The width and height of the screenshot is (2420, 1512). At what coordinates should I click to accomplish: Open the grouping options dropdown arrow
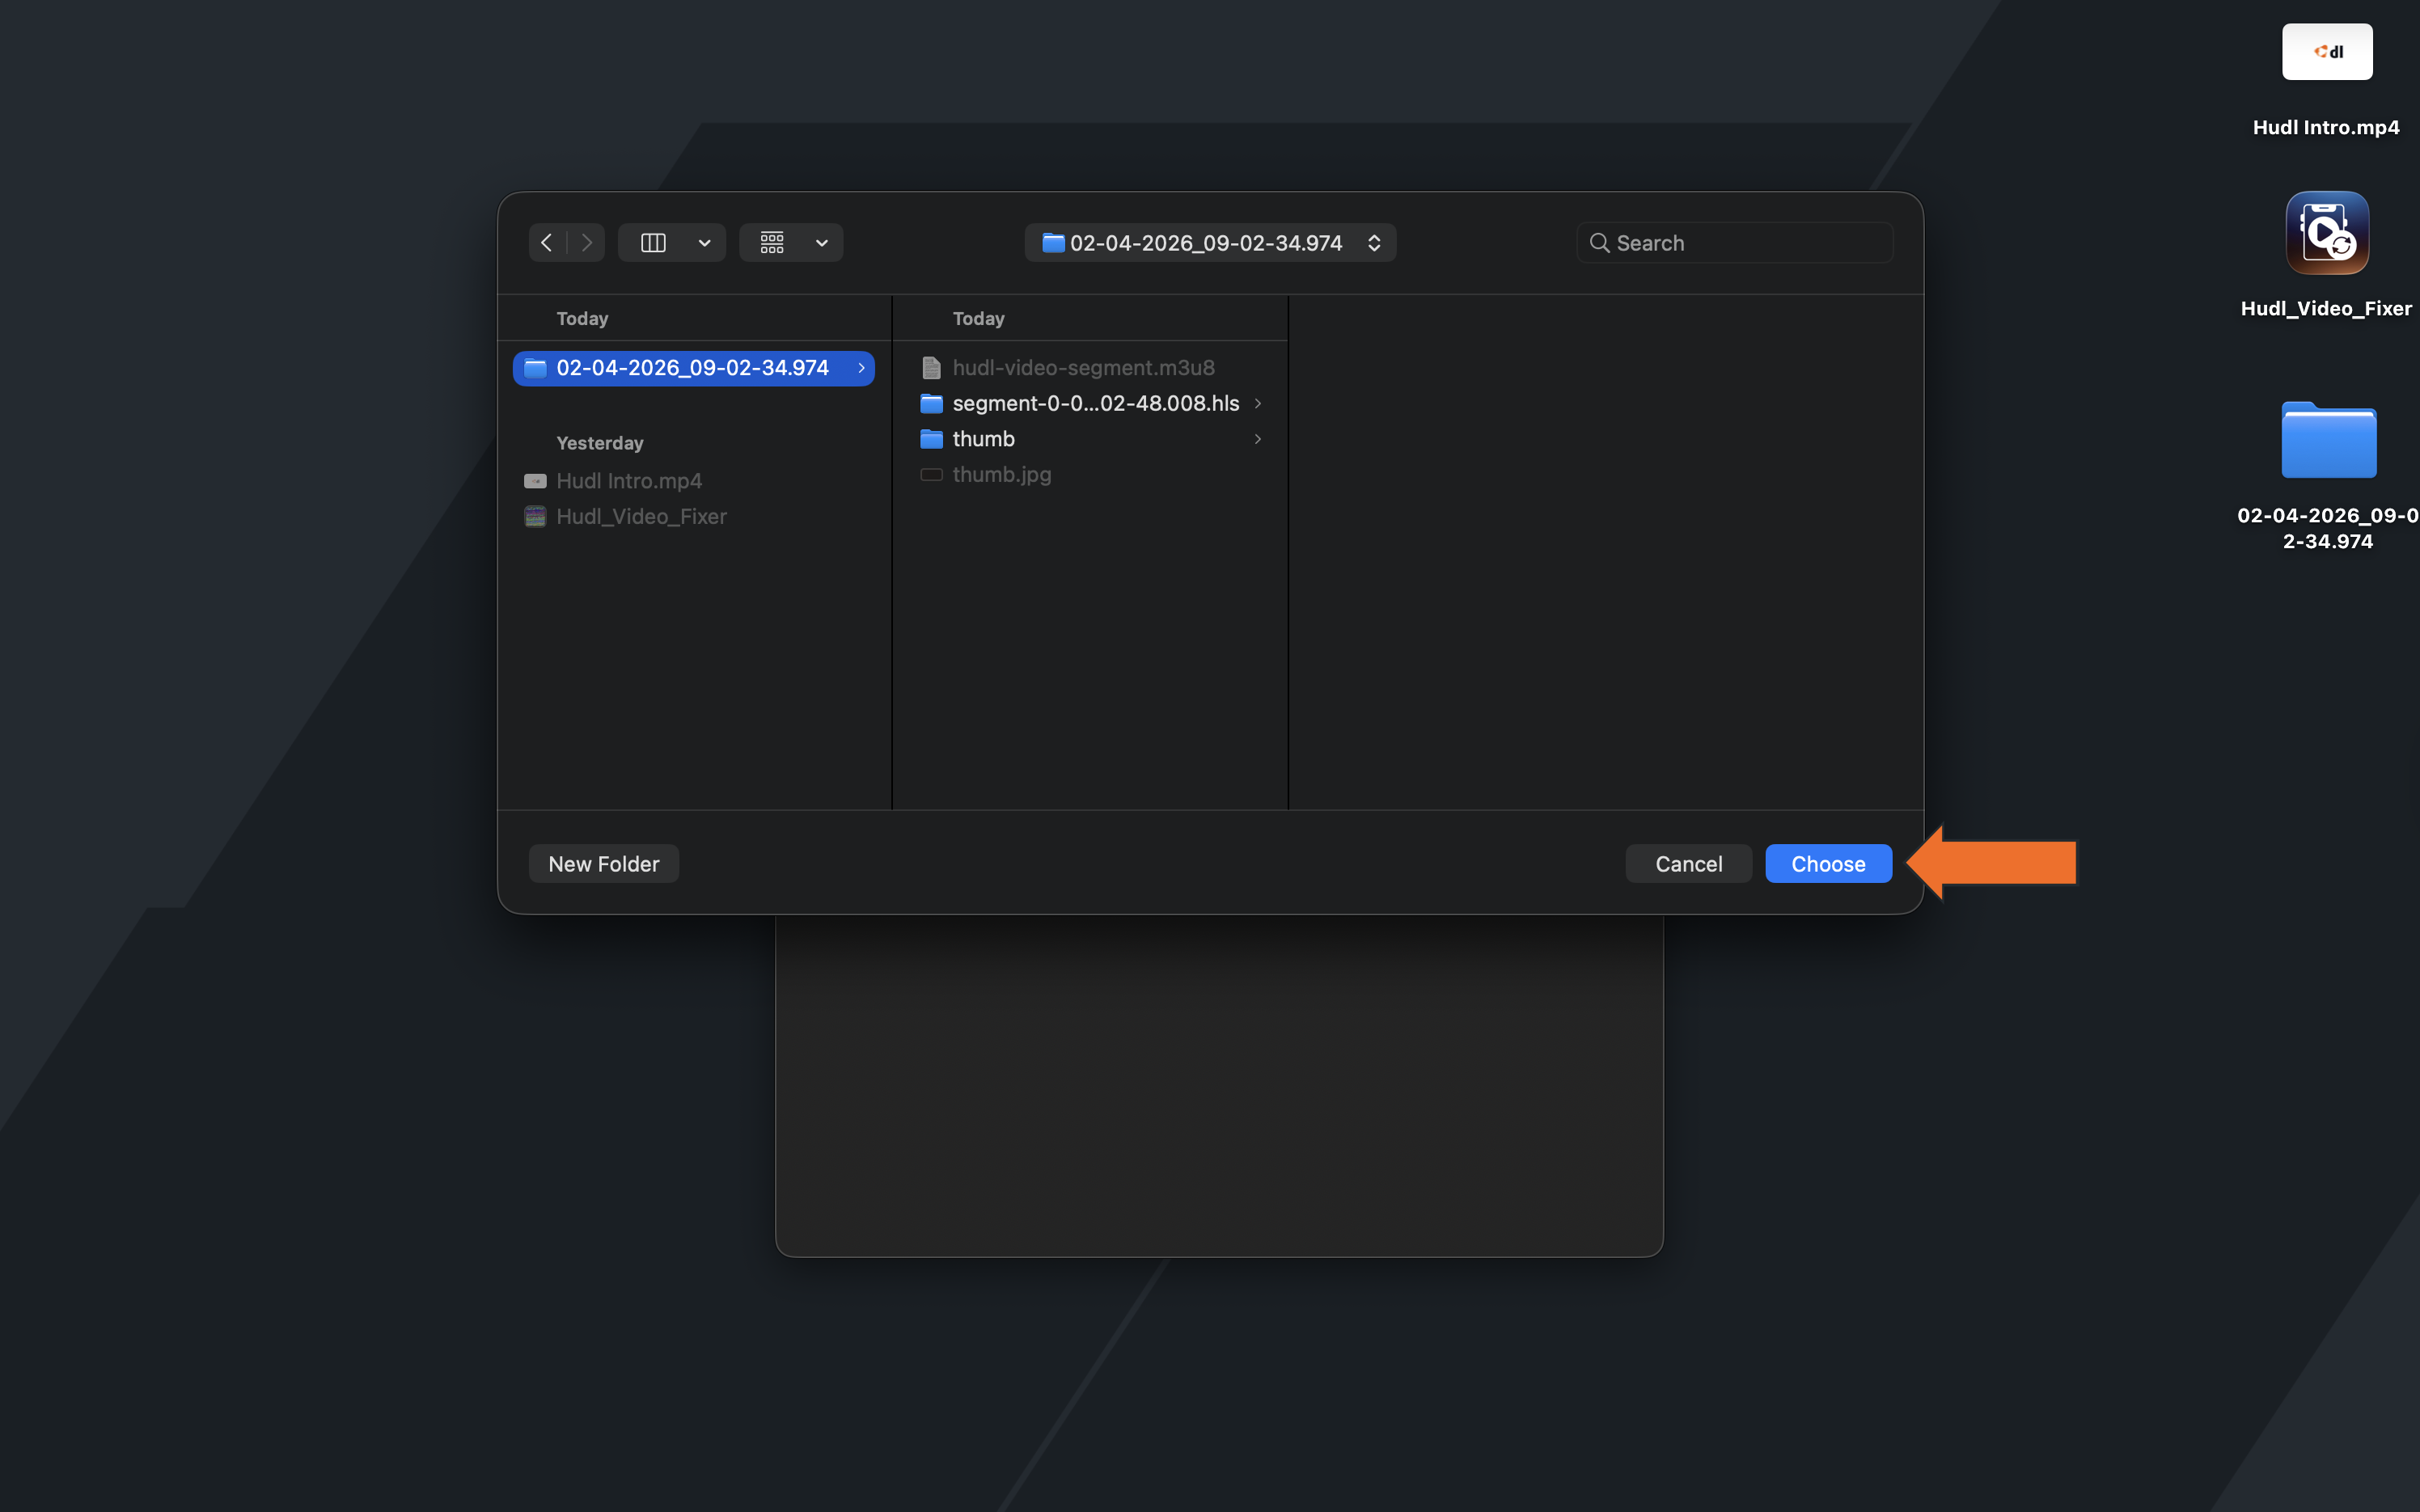[x=822, y=243]
